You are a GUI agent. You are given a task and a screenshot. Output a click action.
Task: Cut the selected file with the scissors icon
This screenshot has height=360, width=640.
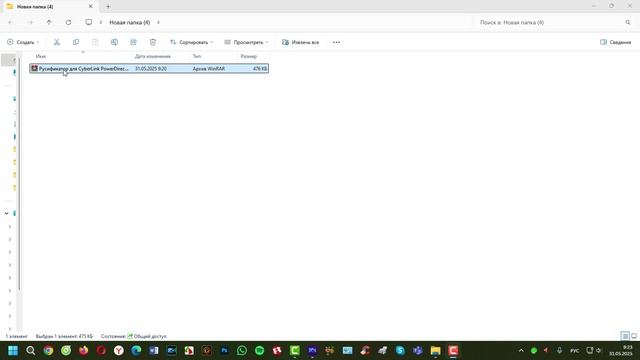(x=57, y=42)
